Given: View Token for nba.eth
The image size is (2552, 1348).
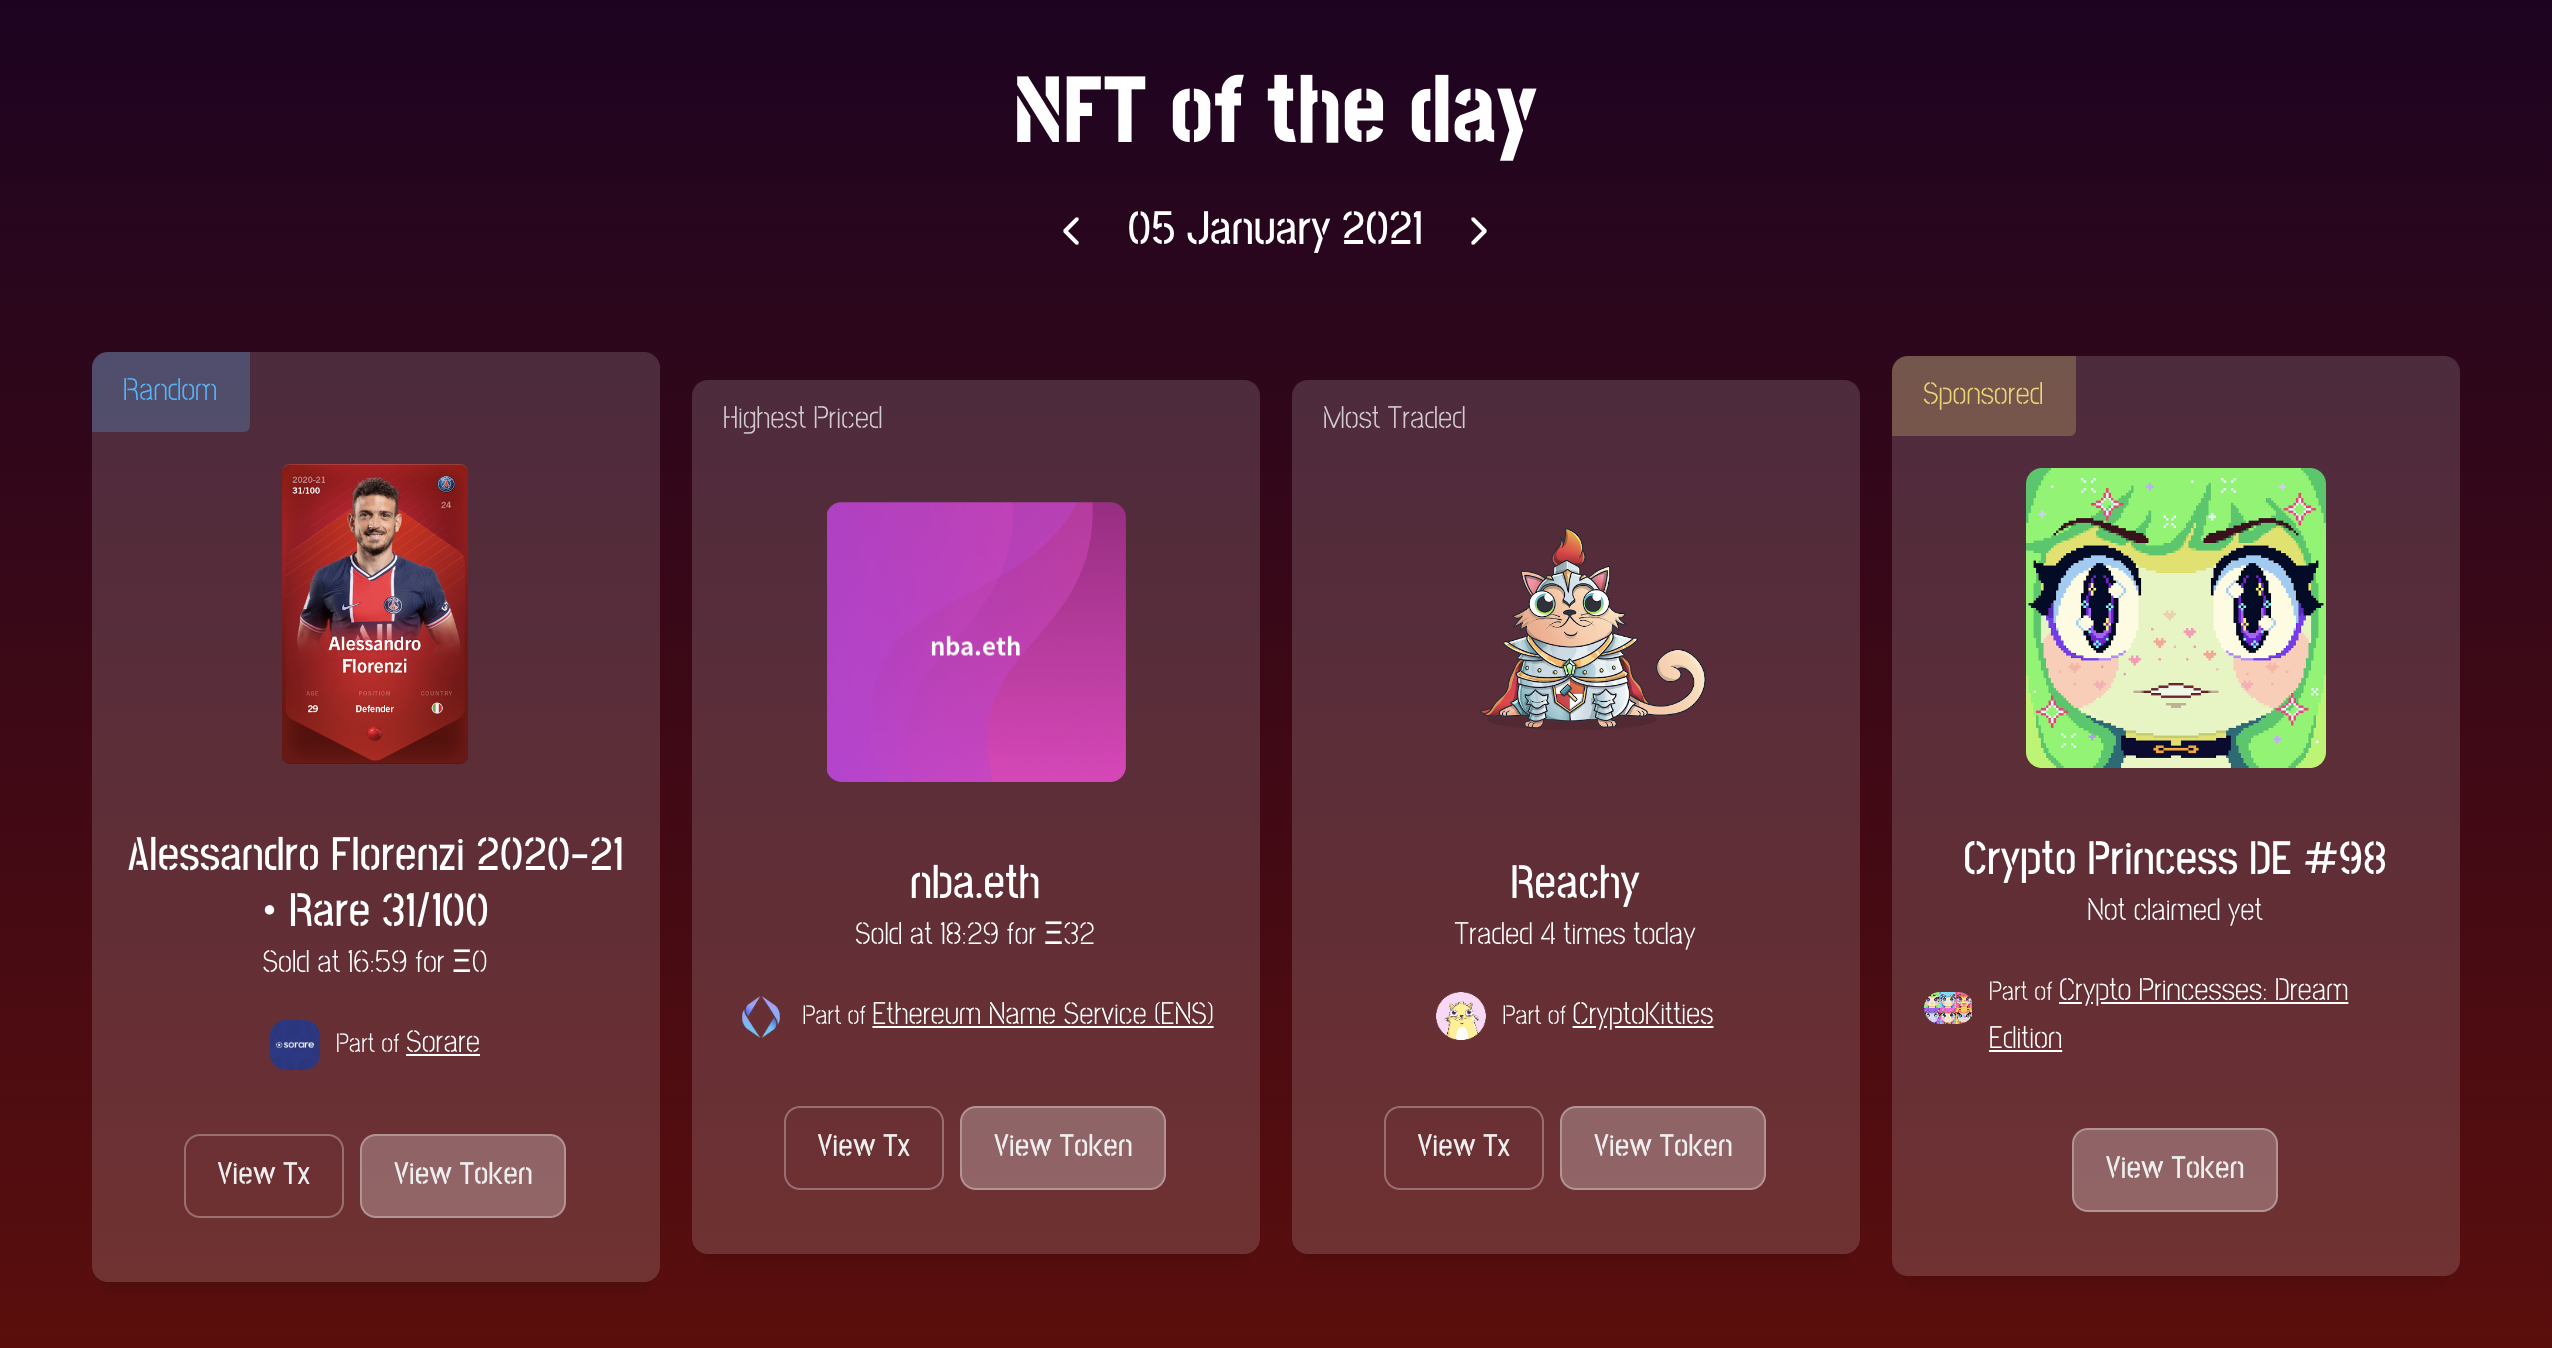Looking at the screenshot, I should point(1062,1147).
